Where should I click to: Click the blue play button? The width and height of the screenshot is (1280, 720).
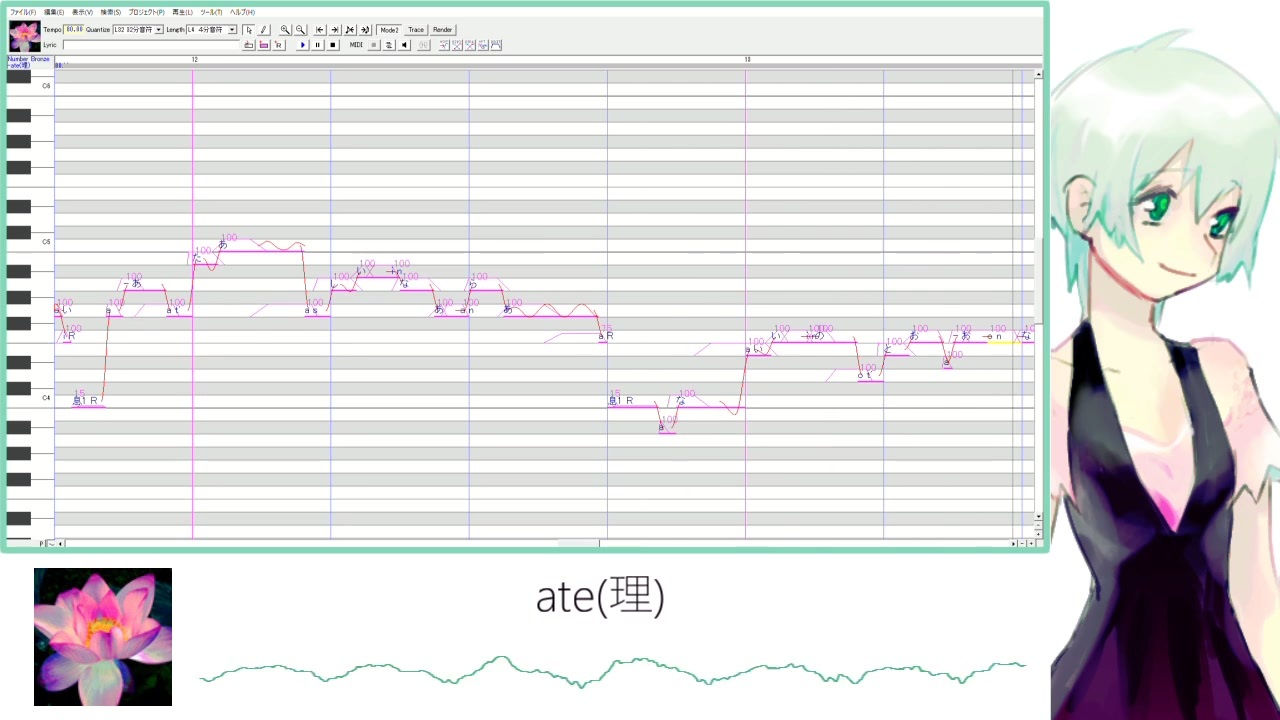[303, 45]
